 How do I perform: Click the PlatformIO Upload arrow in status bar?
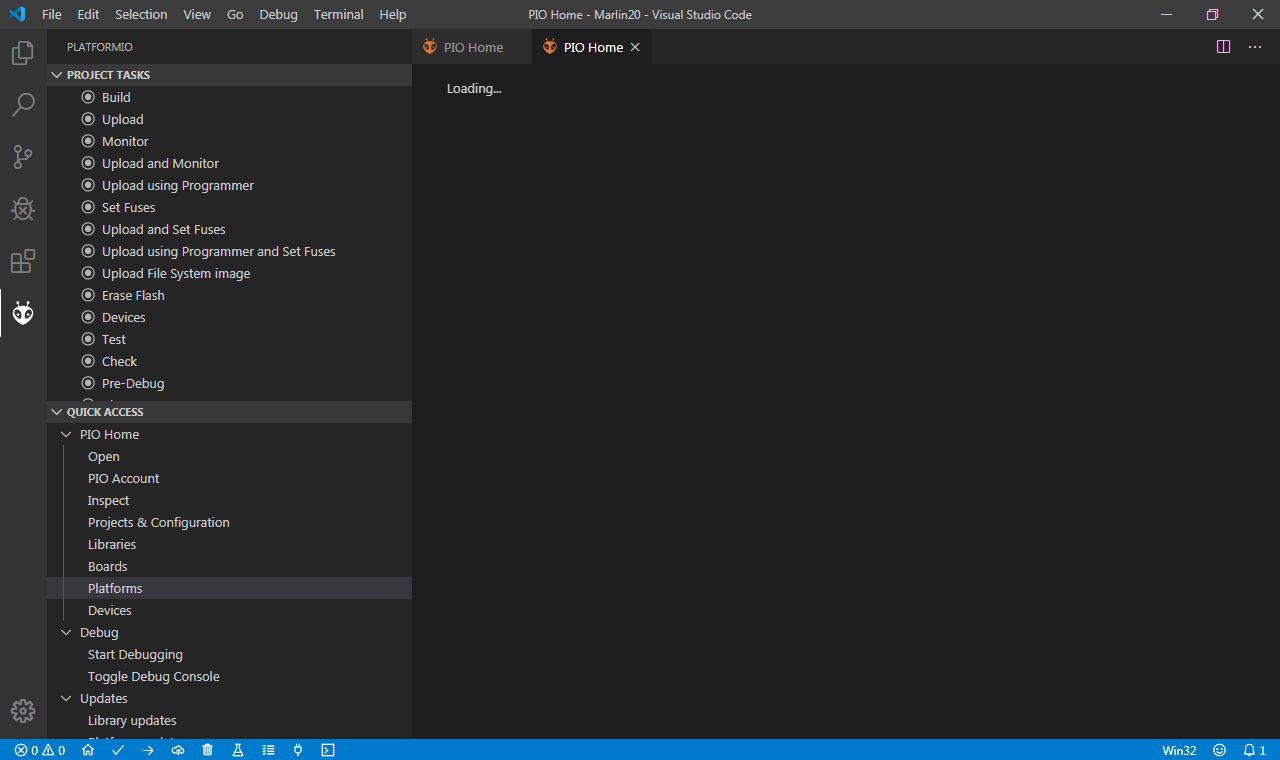point(148,750)
